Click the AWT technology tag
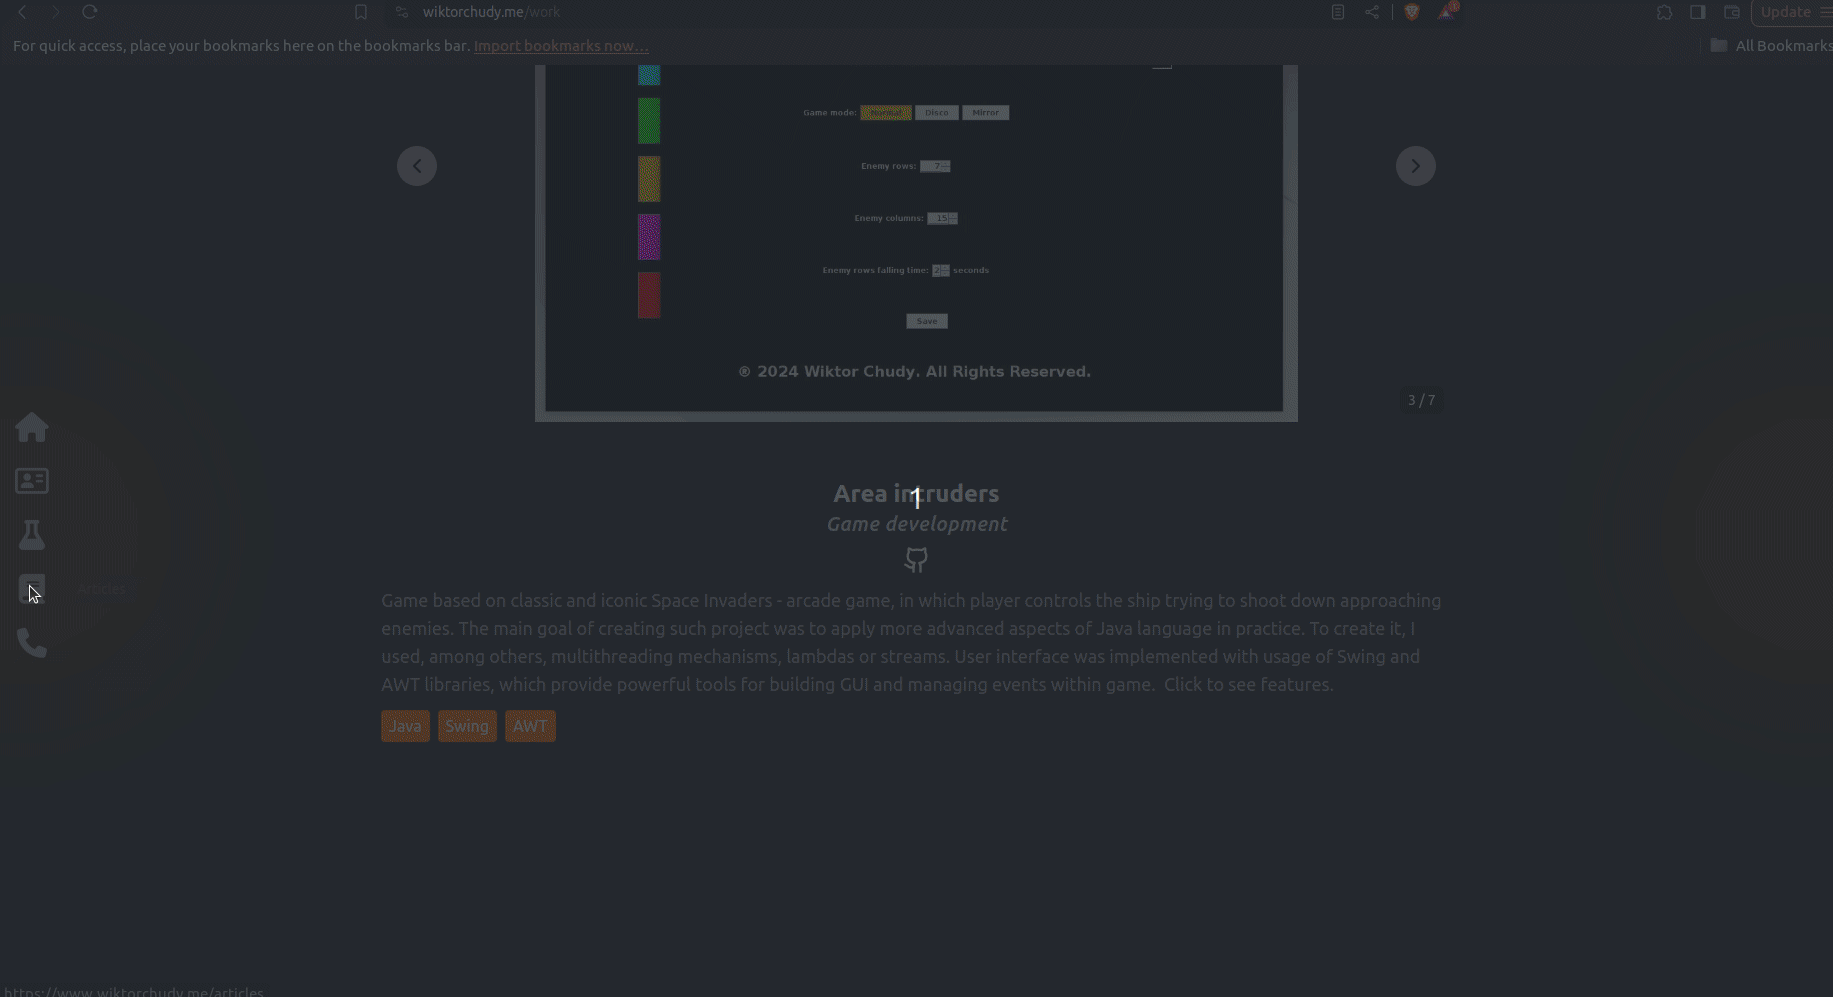Screen dimensions: 1833x997 pos(530,726)
